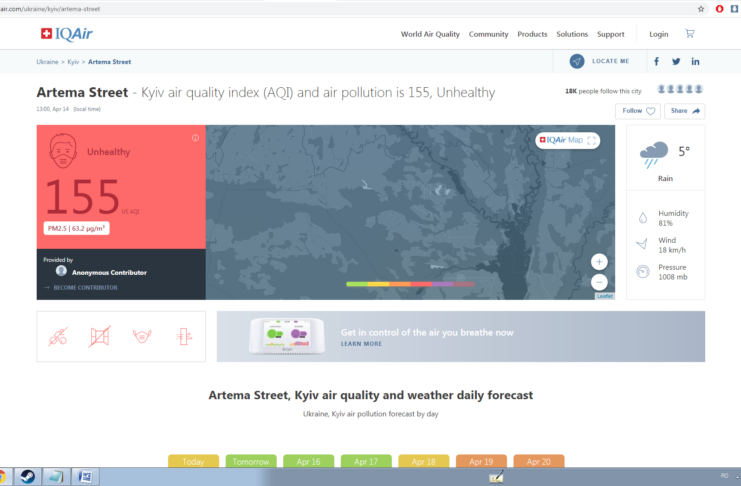741x486 pixels.
Task: Open Support menu
Action: point(611,34)
